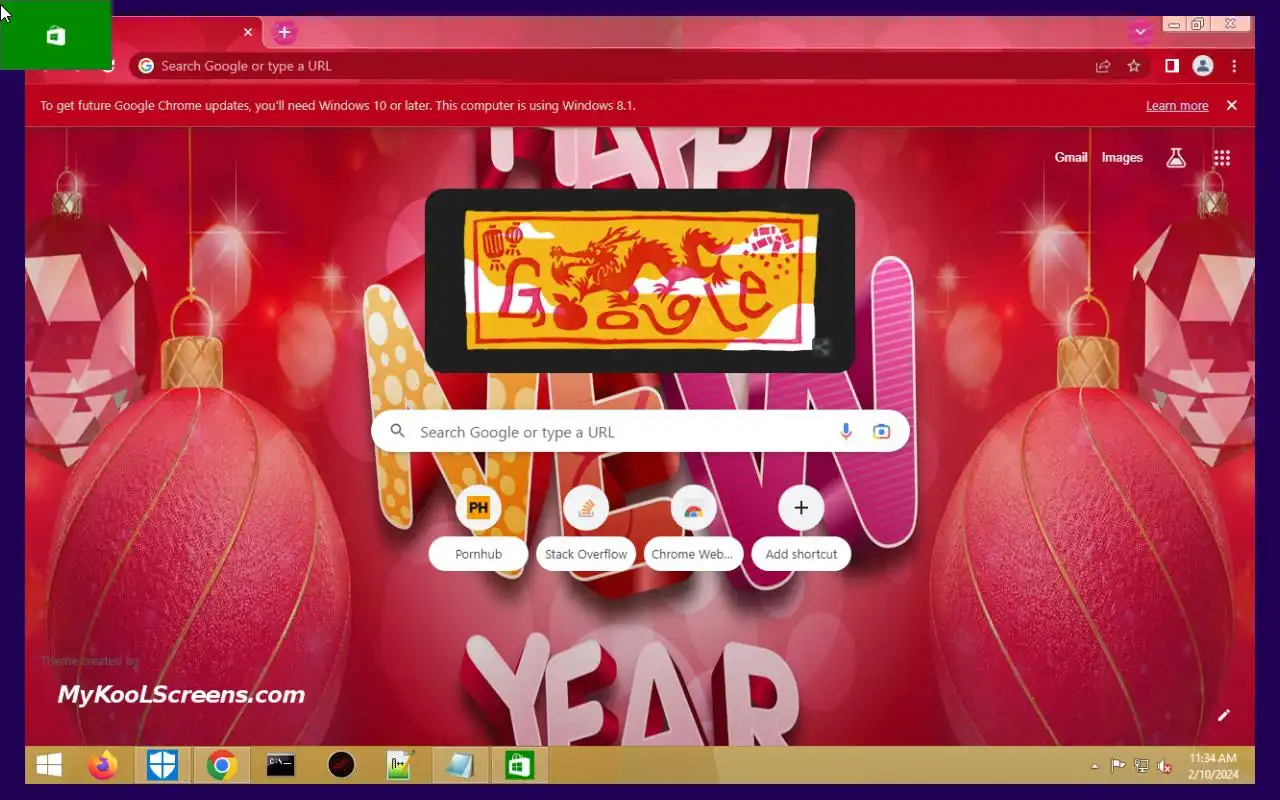Launch Firefox from the taskbar
The height and width of the screenshot is (800, 1280).
(102, 766)
